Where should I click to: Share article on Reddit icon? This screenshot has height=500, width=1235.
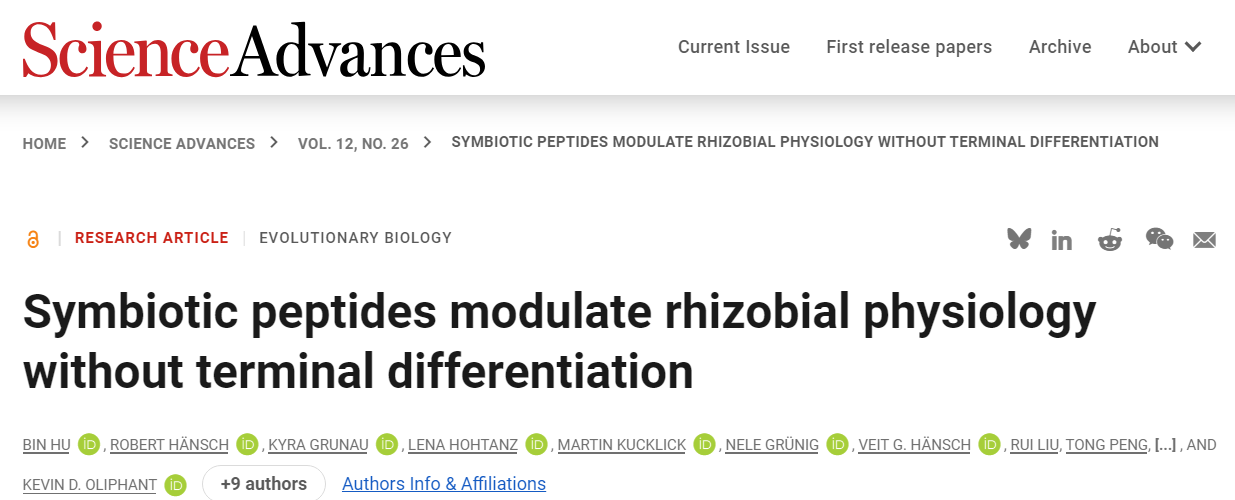[1110, 239]
